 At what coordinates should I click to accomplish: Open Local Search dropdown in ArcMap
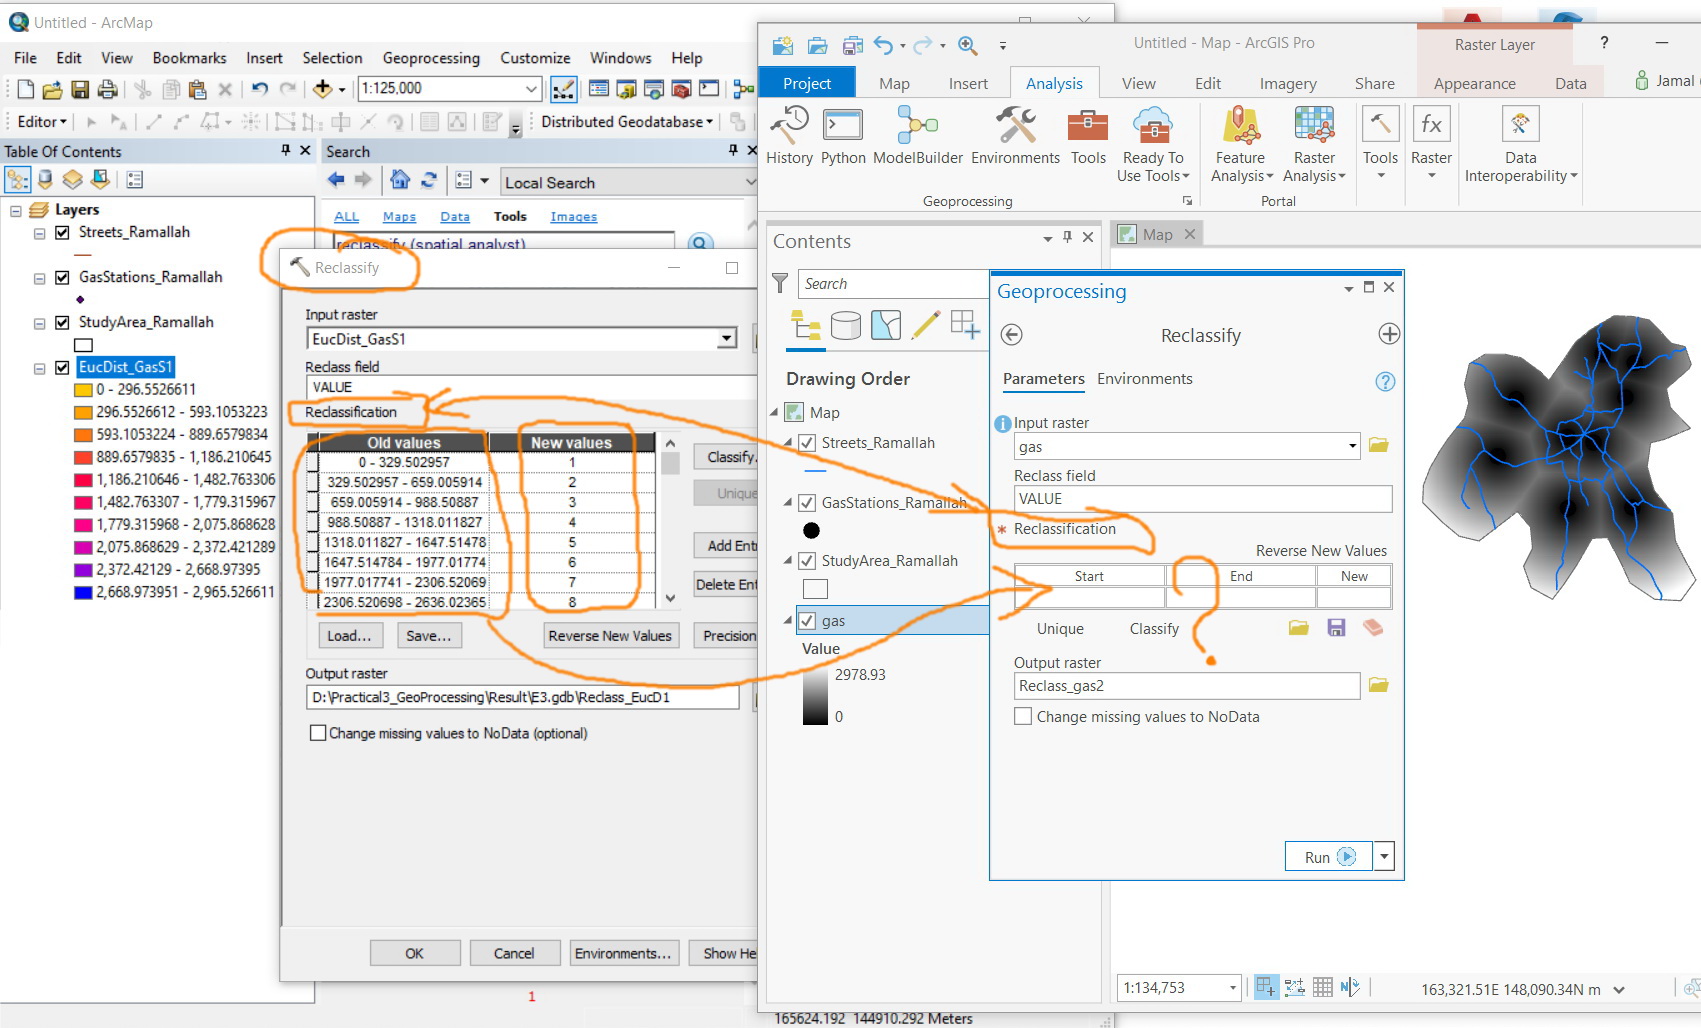750,182
